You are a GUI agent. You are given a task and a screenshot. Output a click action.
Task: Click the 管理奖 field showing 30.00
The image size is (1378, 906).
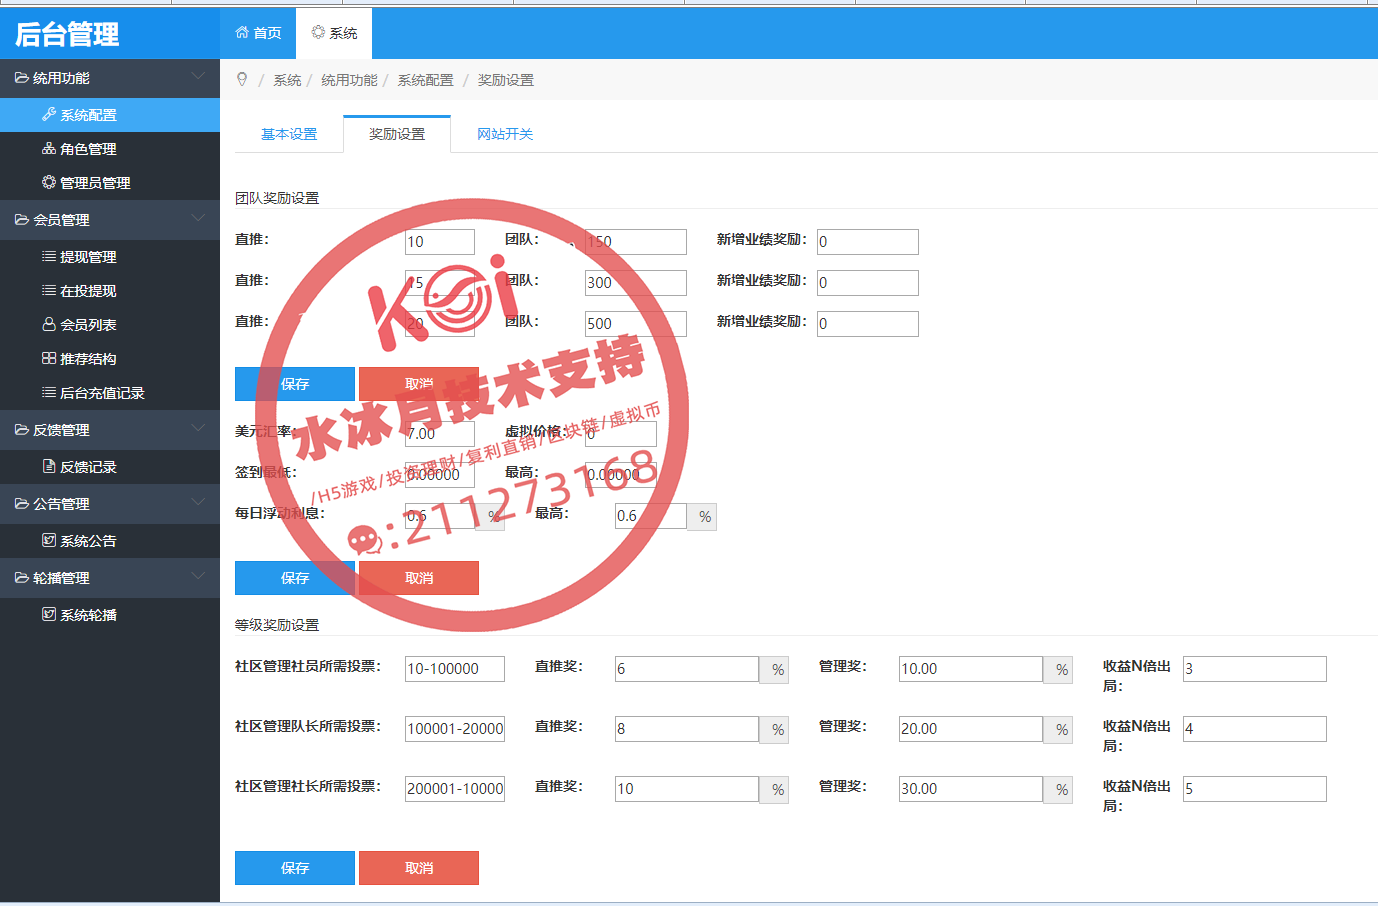[971, 789]
